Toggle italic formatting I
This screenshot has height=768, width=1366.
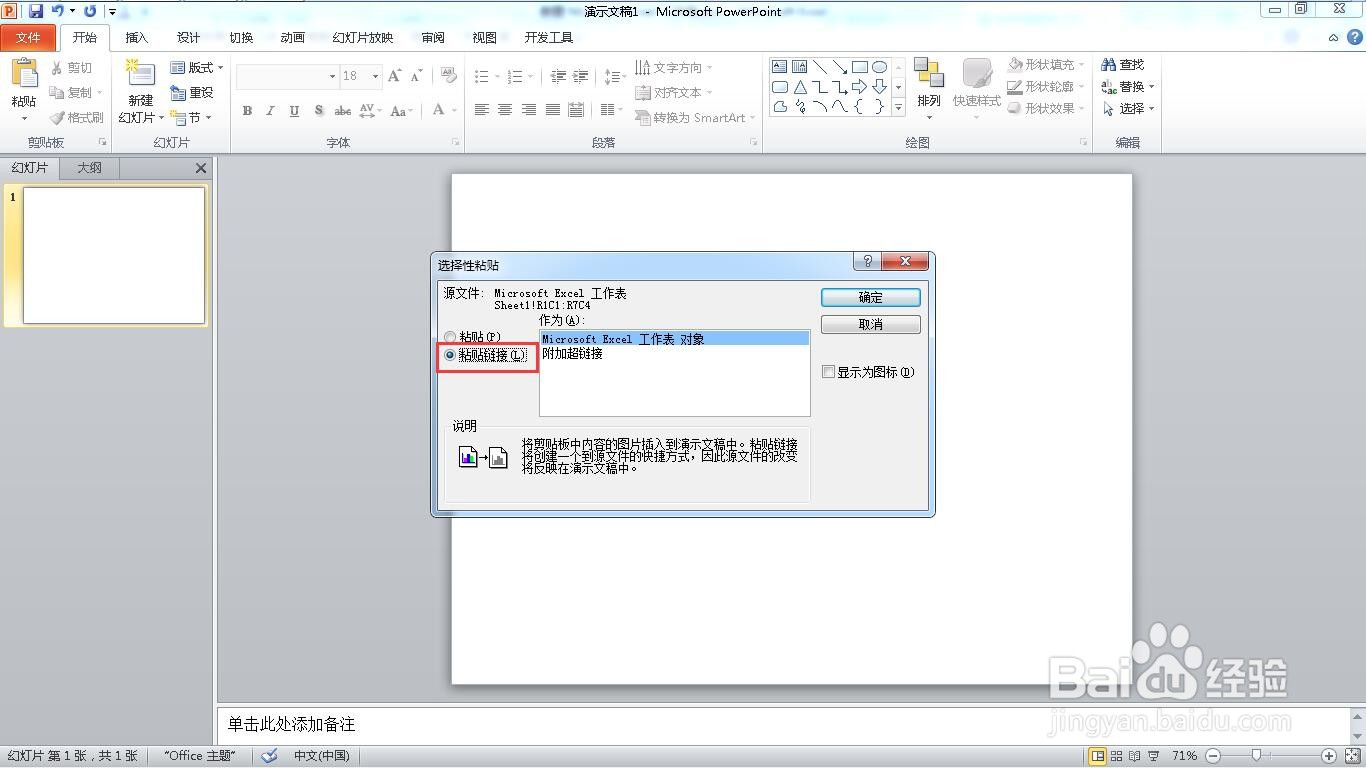270,111
